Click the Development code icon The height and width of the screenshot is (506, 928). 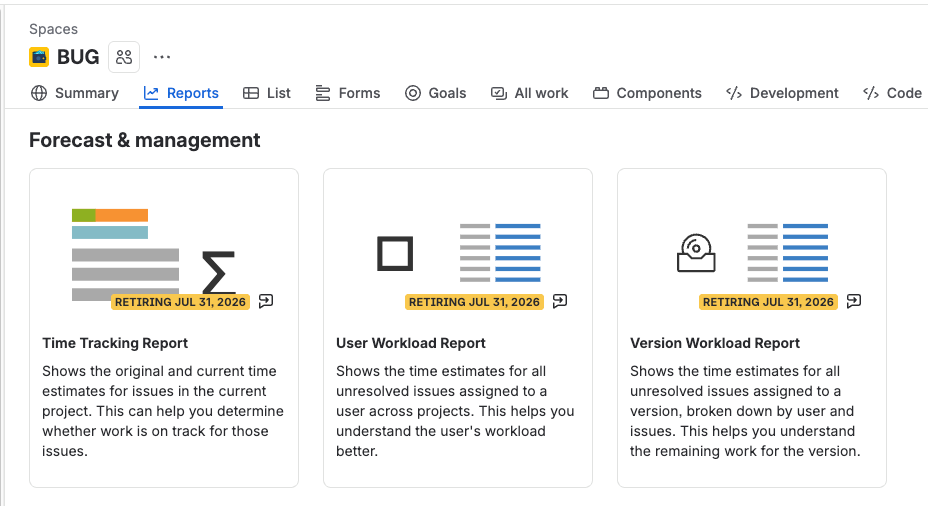(734, 94)
